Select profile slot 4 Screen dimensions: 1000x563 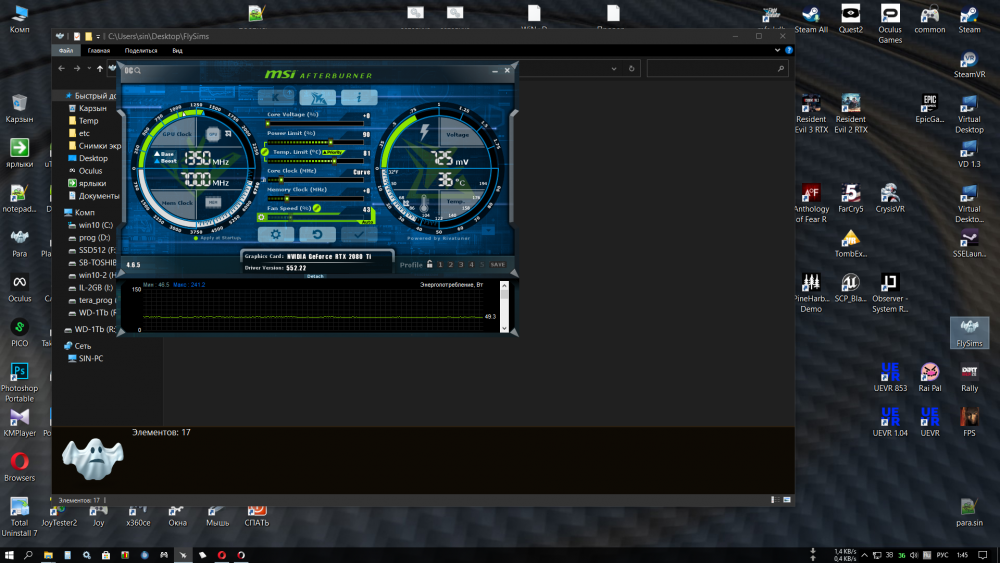(x=471, y=265)
